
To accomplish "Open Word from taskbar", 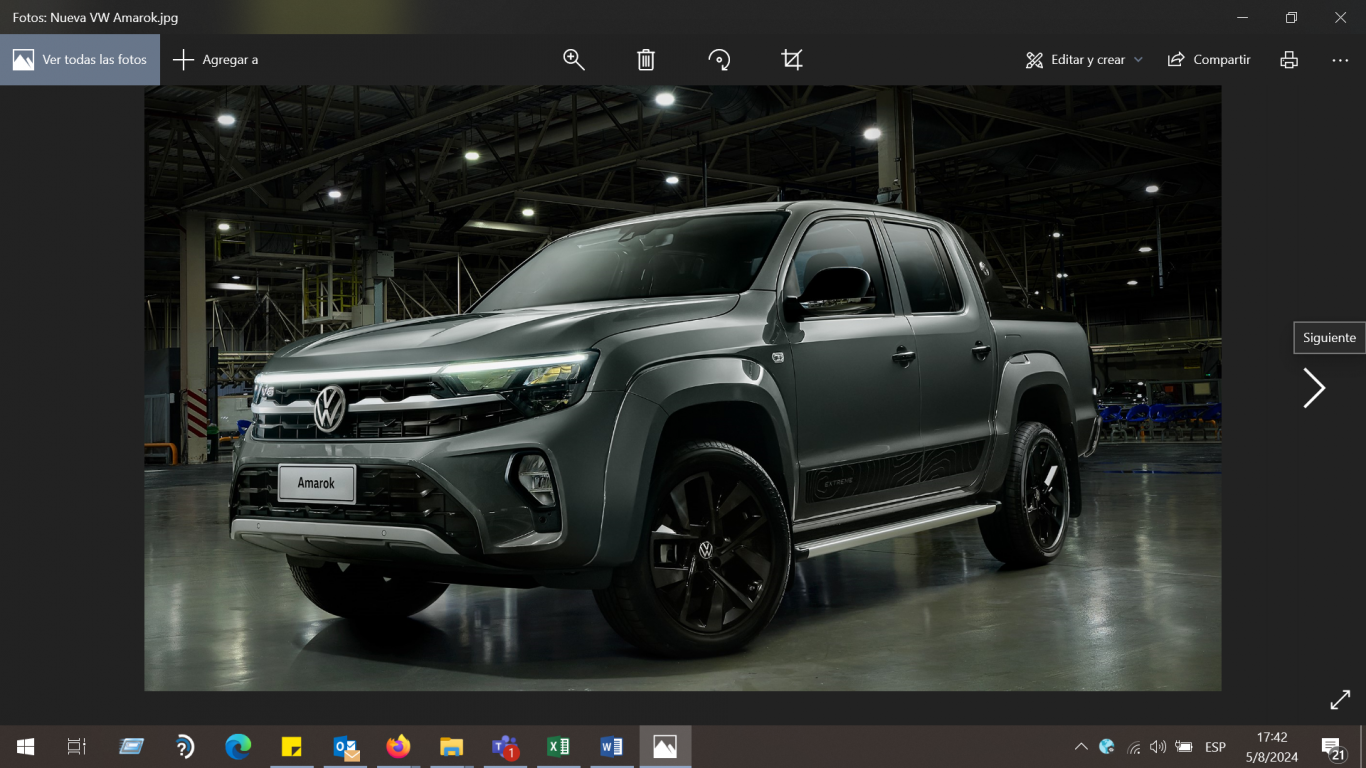I will (x=611, y=747).
